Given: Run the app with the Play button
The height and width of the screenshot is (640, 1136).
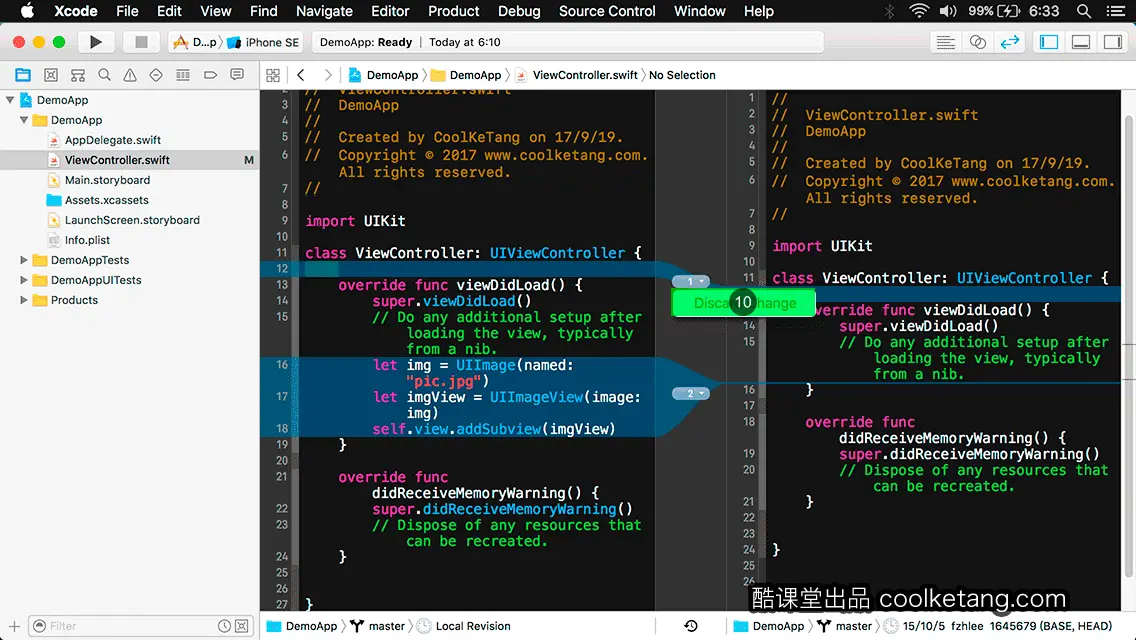Looking at the screenshot, I should point(95,42).
